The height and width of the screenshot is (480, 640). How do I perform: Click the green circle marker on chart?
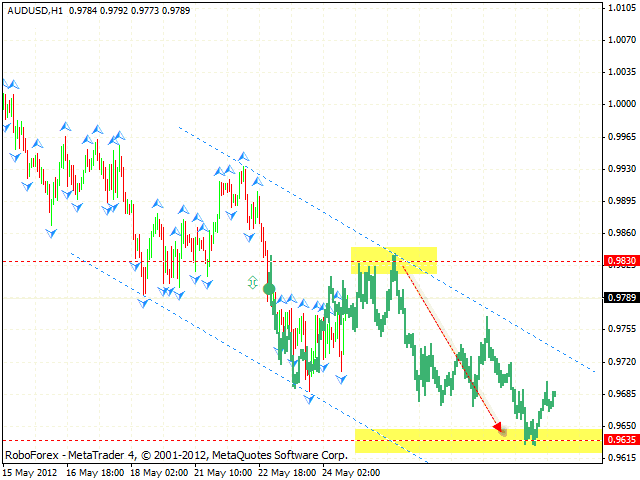click(x=268, y=288)
